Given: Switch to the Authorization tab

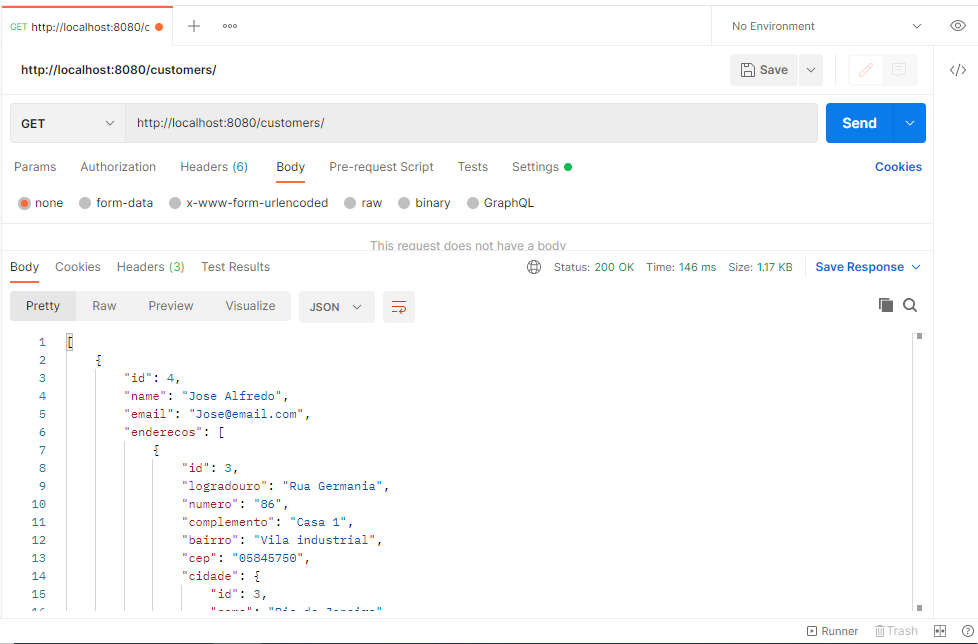Looking at the screenshot, I should tap(118, 167).
